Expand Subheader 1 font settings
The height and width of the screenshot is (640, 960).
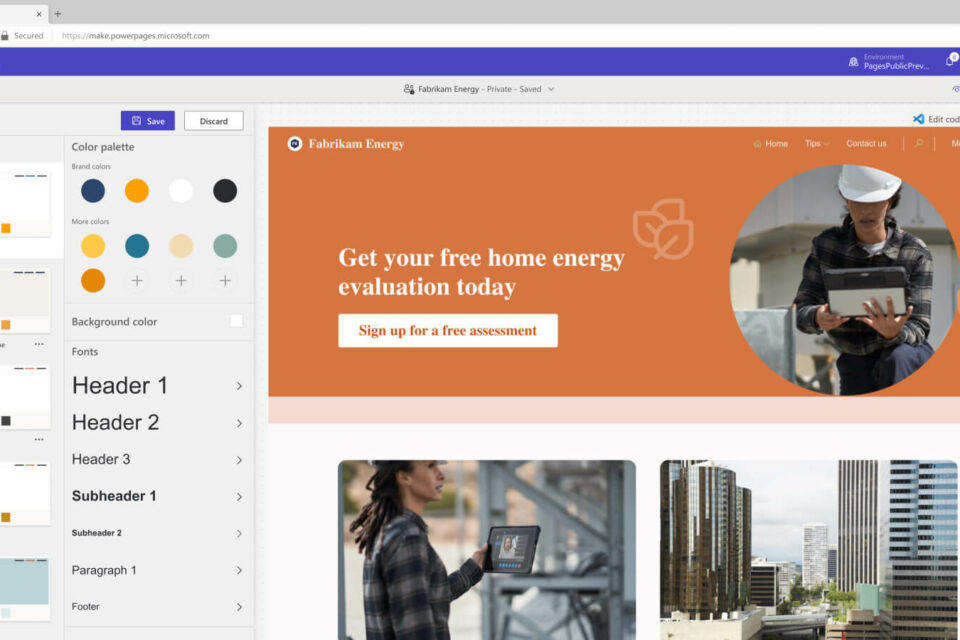(239, 497)
